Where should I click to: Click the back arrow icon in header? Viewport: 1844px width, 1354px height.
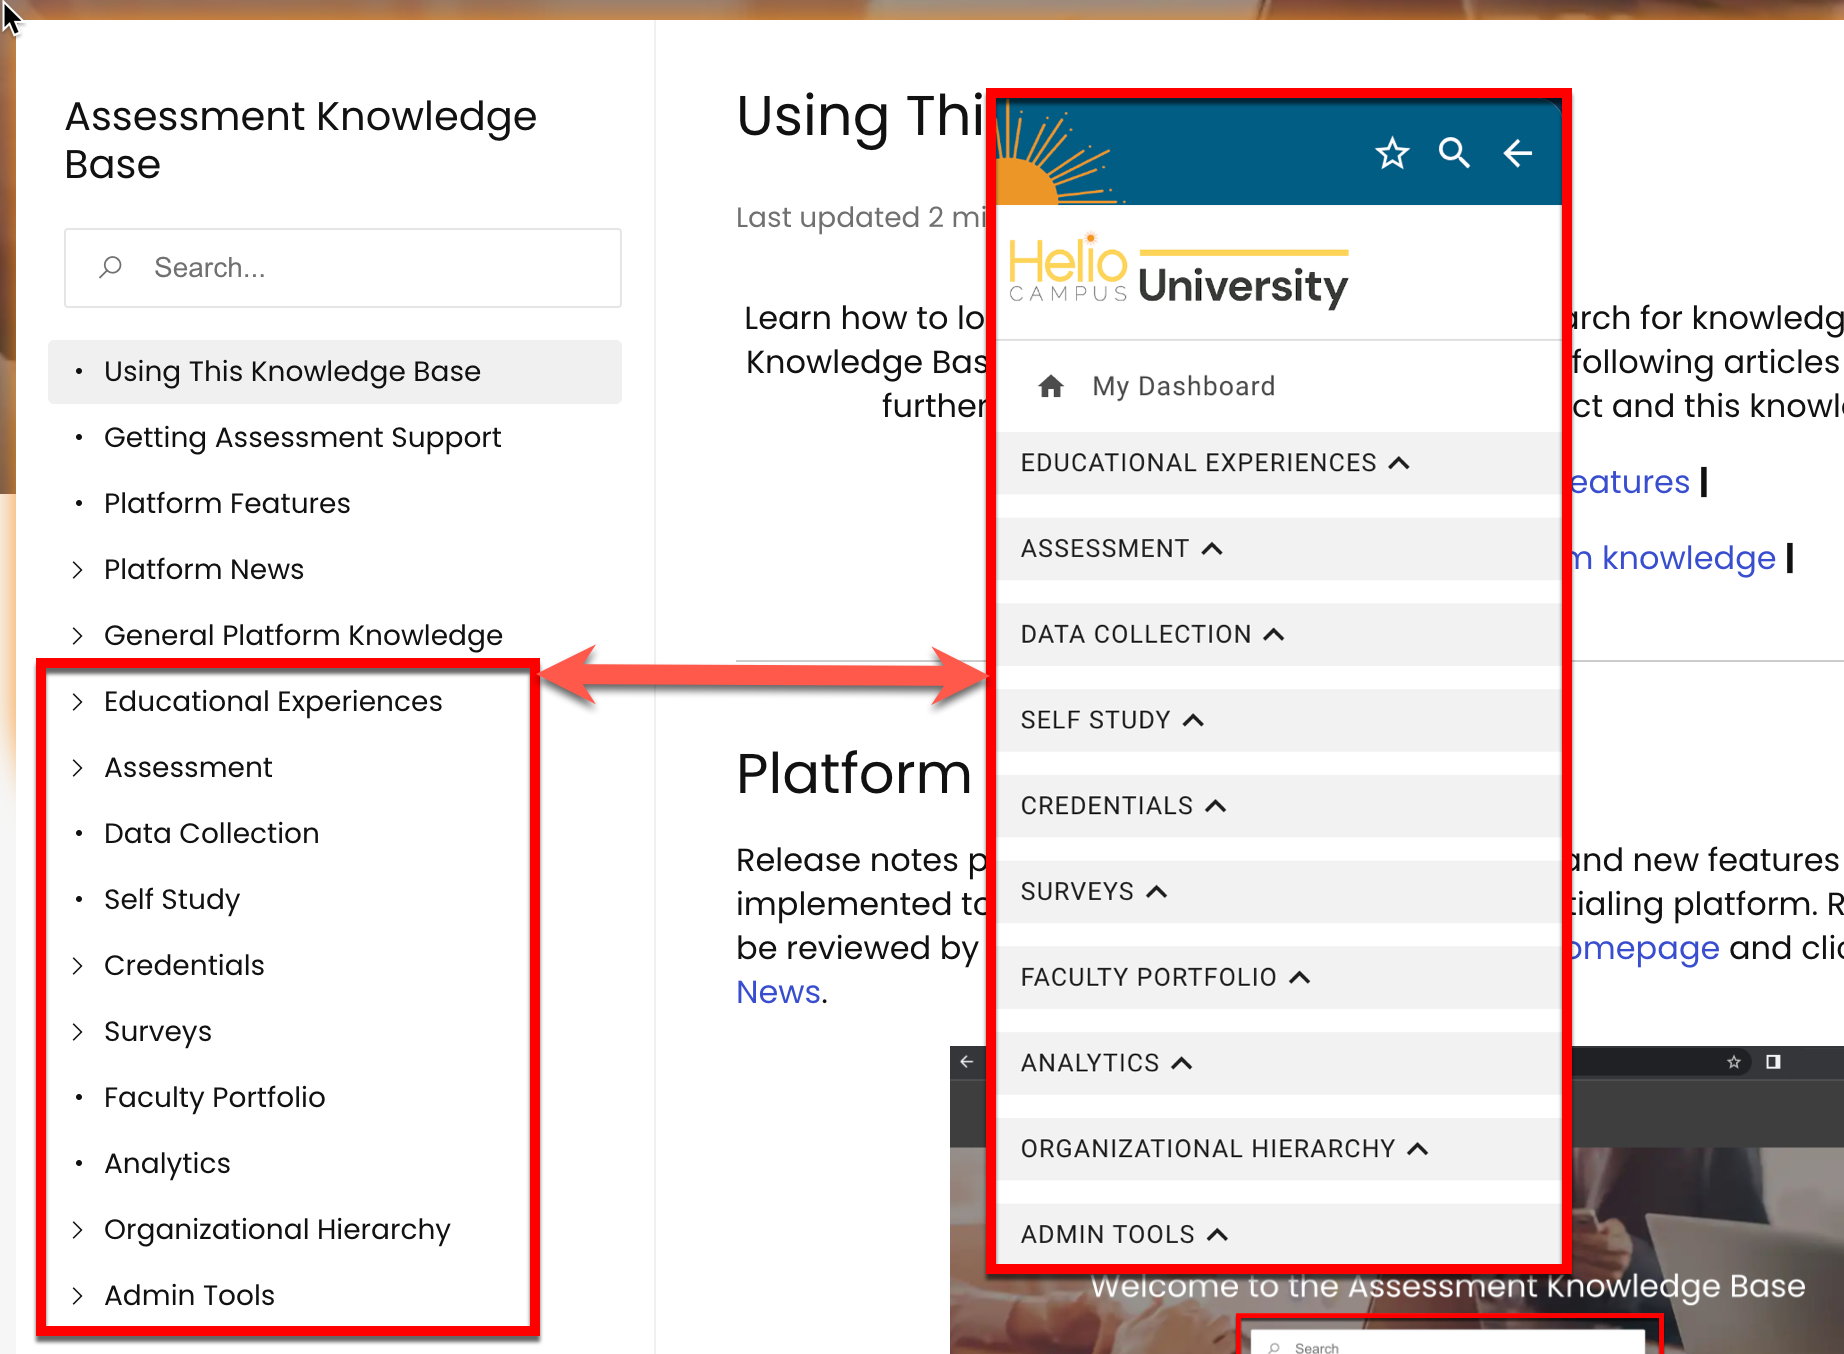click(x=1517, y=153)
